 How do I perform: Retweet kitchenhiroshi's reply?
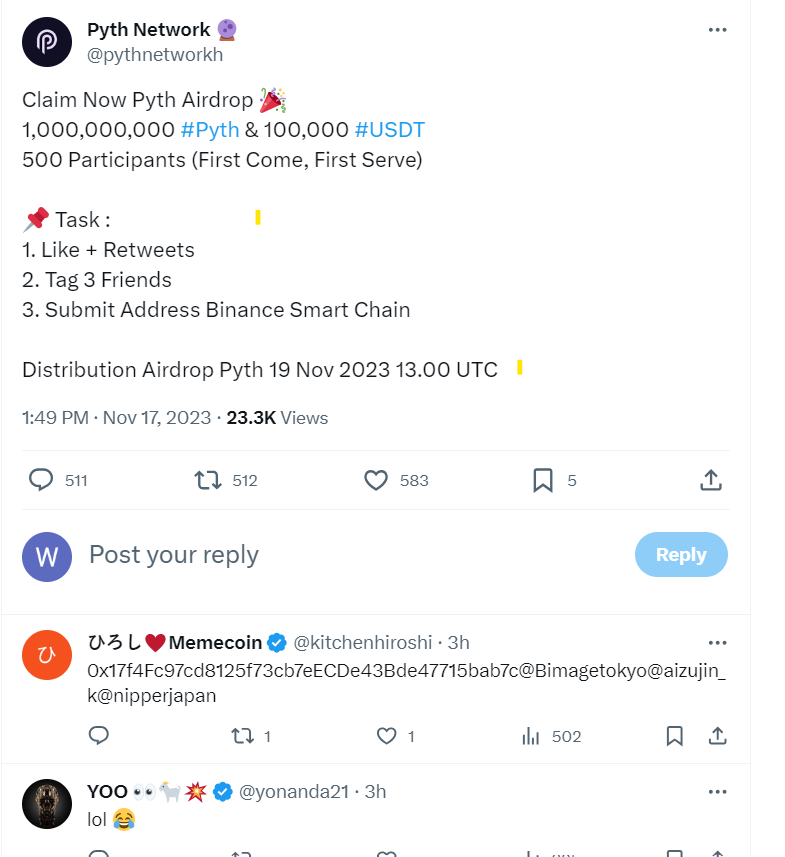pos(242,737)
